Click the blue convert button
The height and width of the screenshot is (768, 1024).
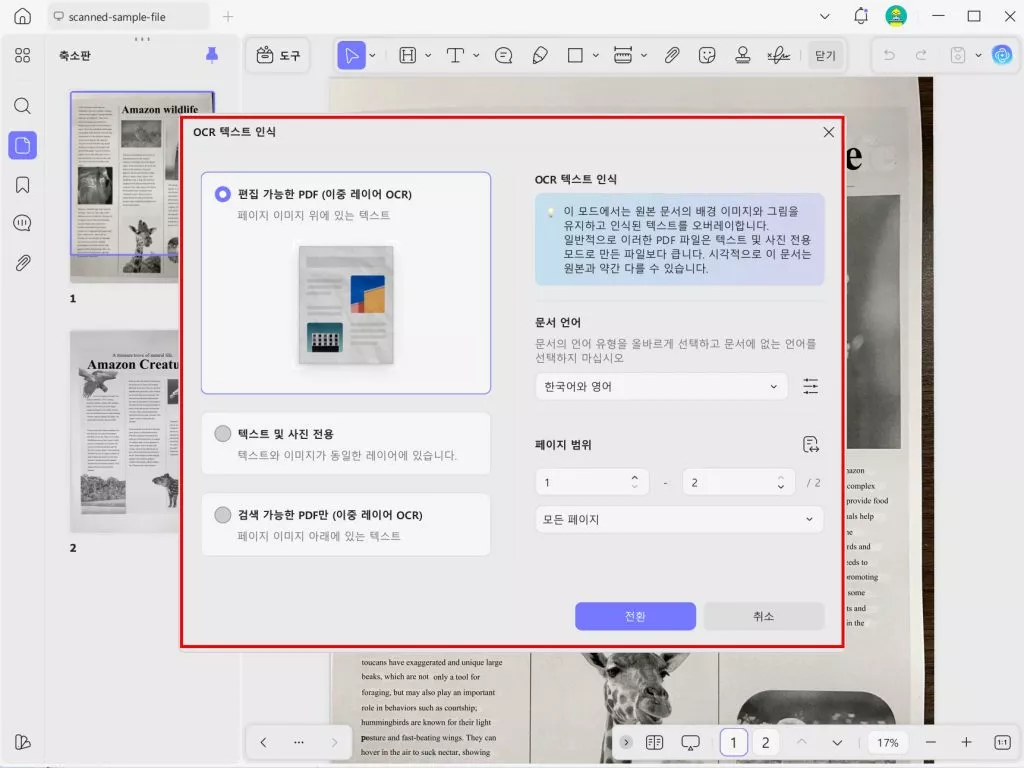click(x=635, y=616)
